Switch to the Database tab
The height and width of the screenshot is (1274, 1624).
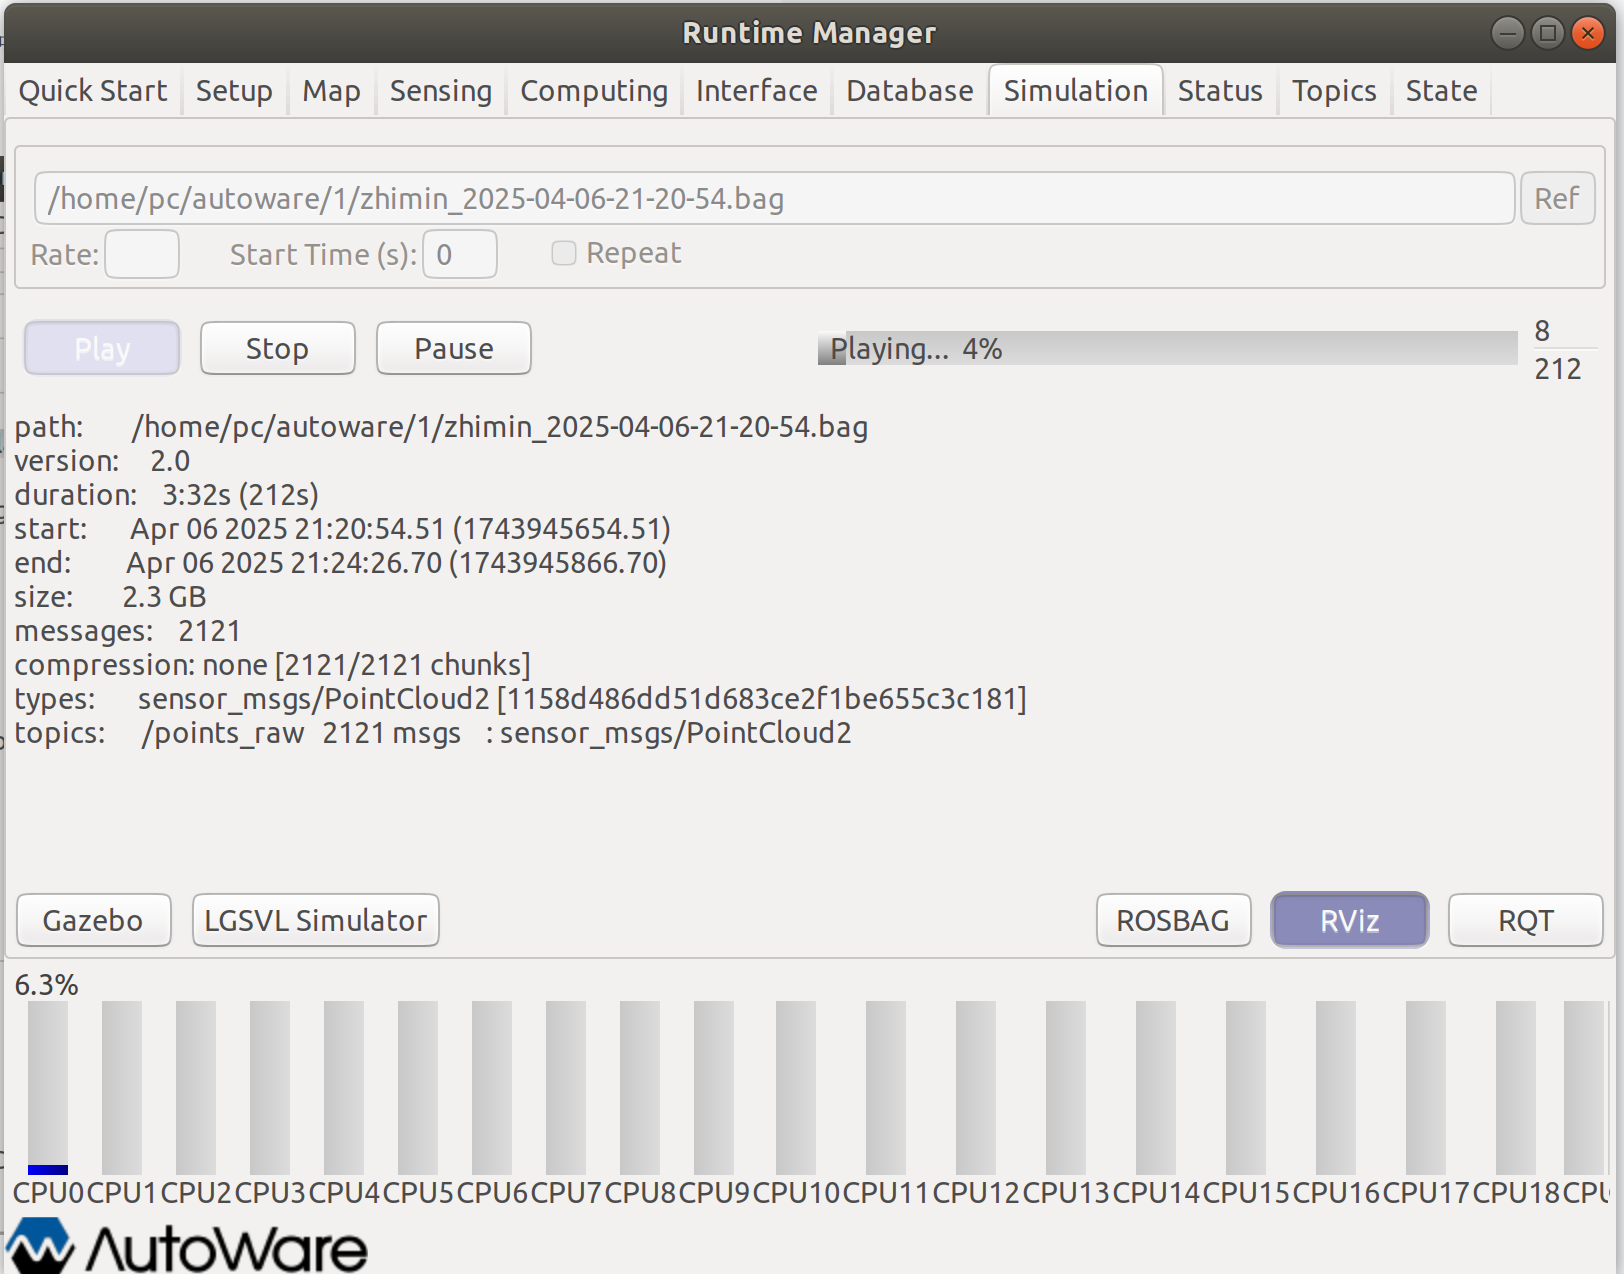[x=909, y=91]
